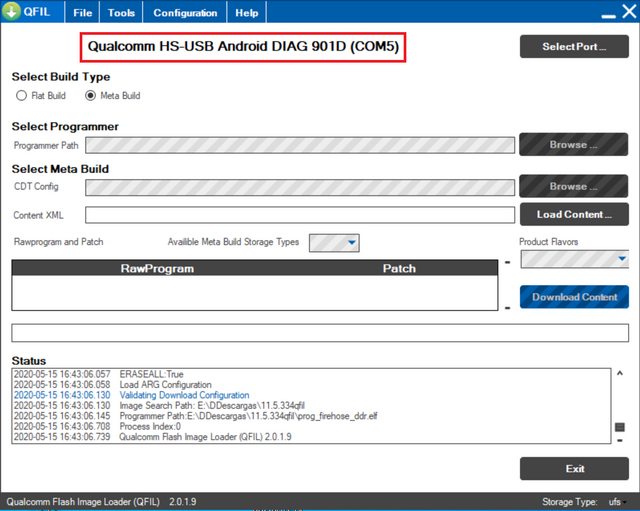
Task: Click the 'Programmer Path' firehose log line
Action: coord(196,416)
